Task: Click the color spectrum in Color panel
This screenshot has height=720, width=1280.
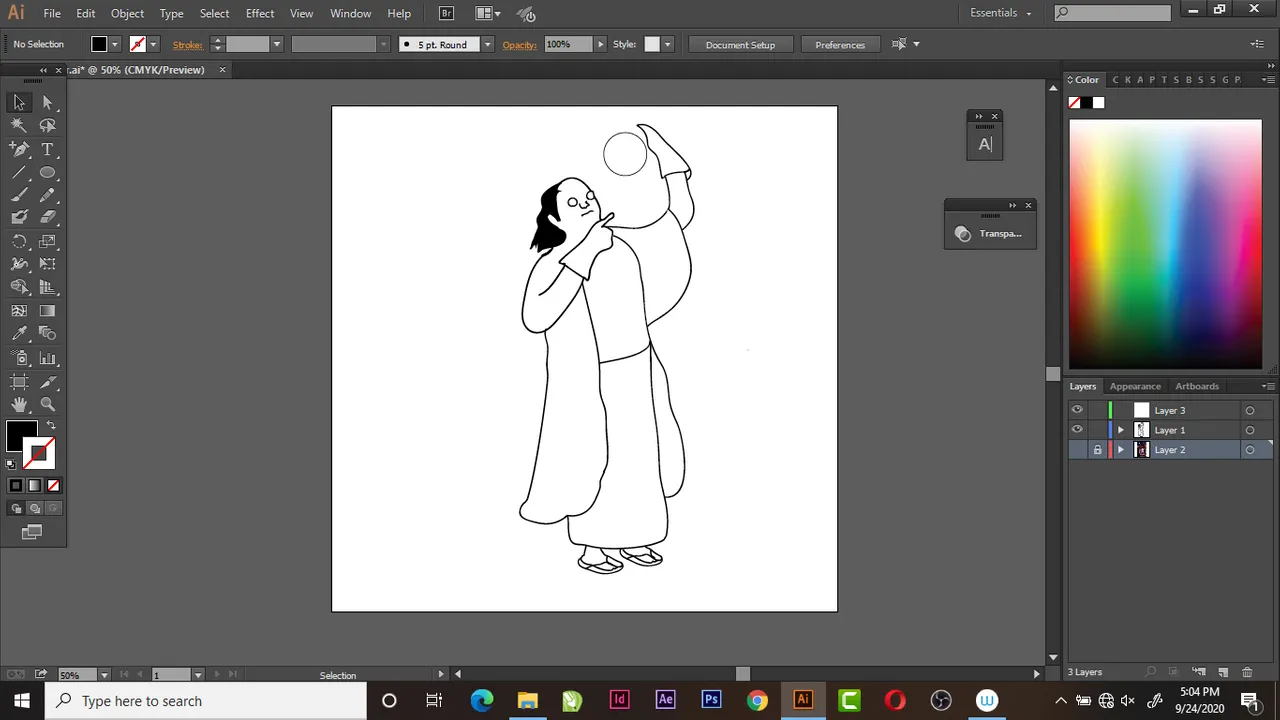Action: coord(1165,245)
